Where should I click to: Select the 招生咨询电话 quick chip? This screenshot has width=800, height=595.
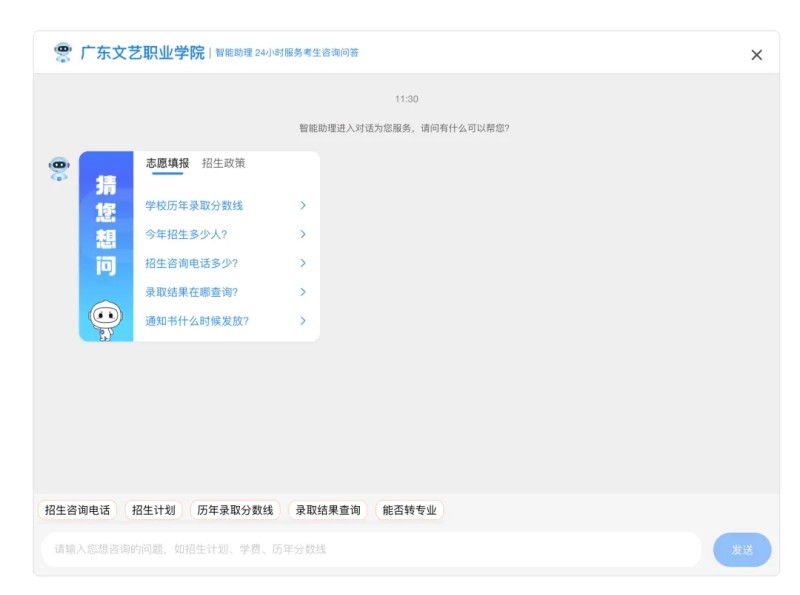[77, 510]
